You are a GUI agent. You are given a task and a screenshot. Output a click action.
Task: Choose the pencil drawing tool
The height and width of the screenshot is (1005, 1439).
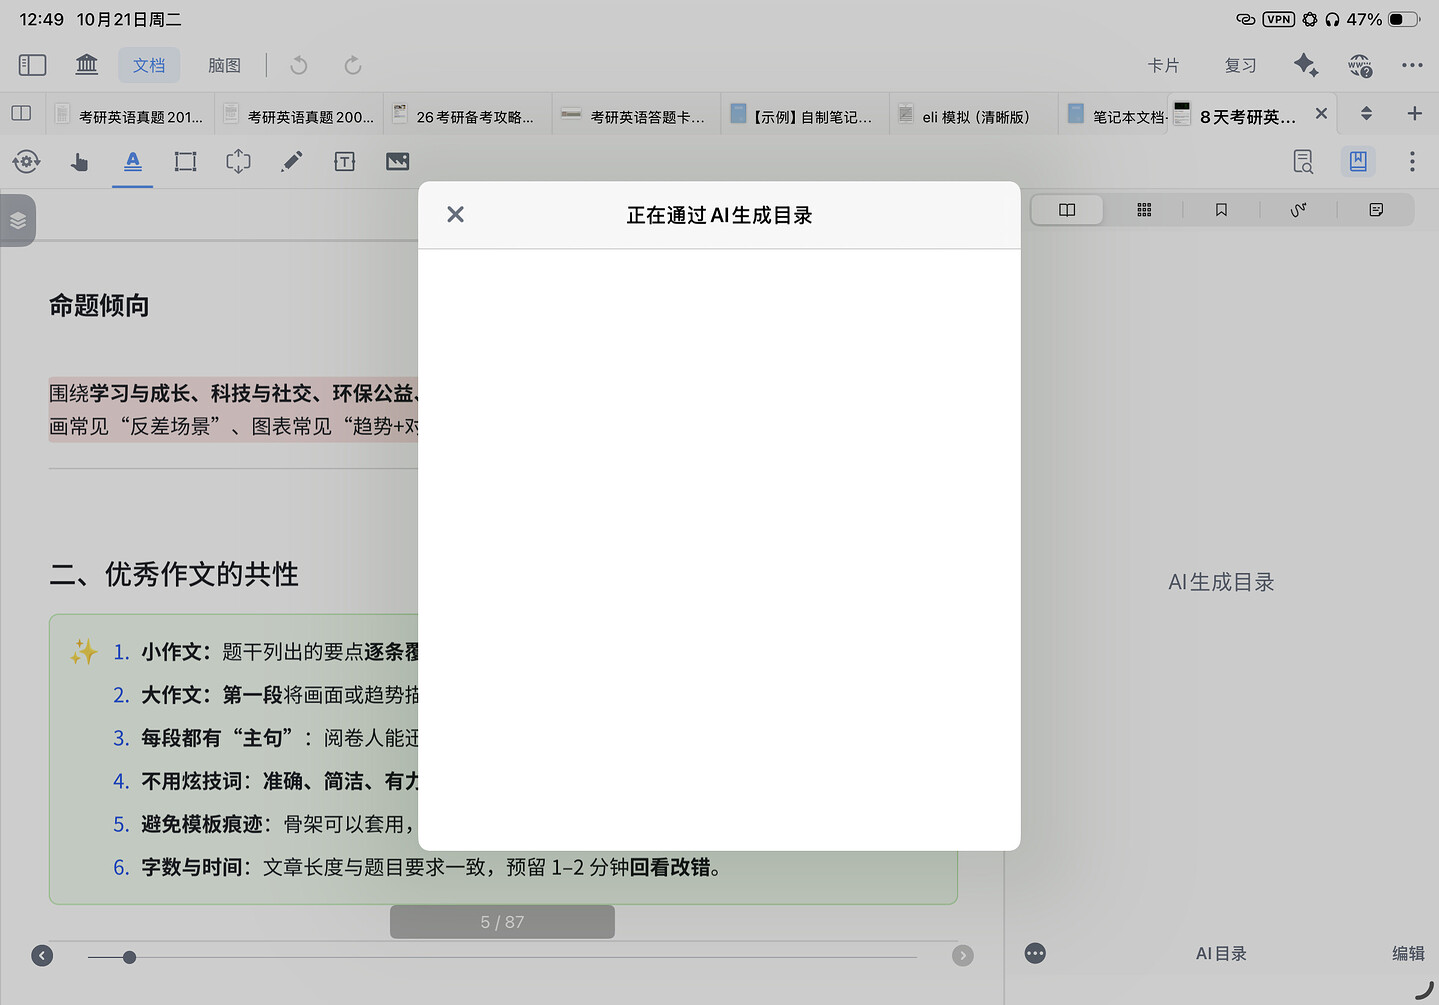pos(291,162)
